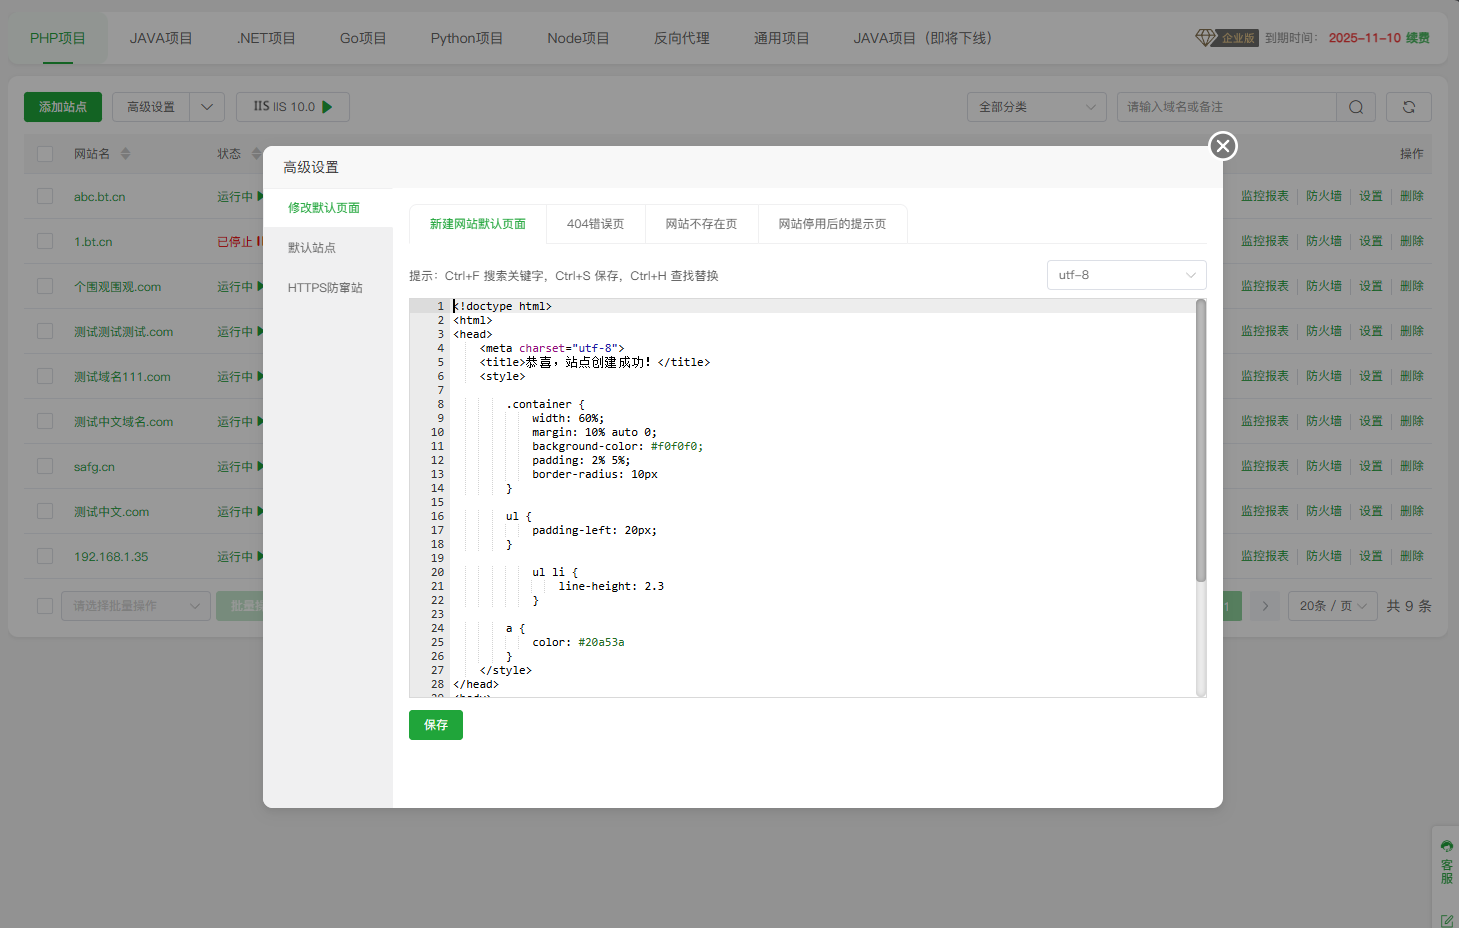Image resolution: width=1459 pixels, height=928 pixels.
Task: Open the utf-8 encoding dropdown
Action: [x=1126, y=275]
